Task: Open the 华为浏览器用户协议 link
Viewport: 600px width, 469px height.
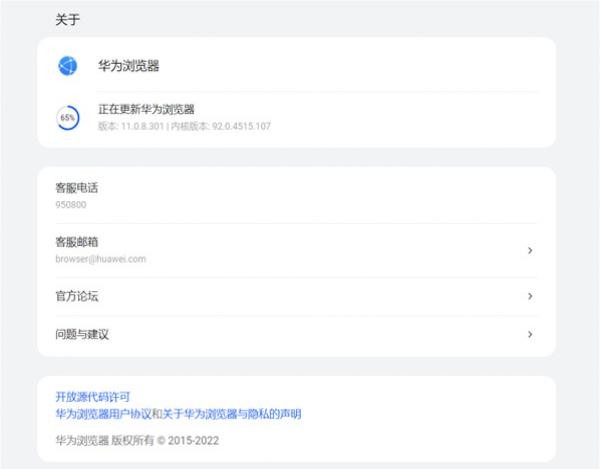Action: (x=104, y=414)
